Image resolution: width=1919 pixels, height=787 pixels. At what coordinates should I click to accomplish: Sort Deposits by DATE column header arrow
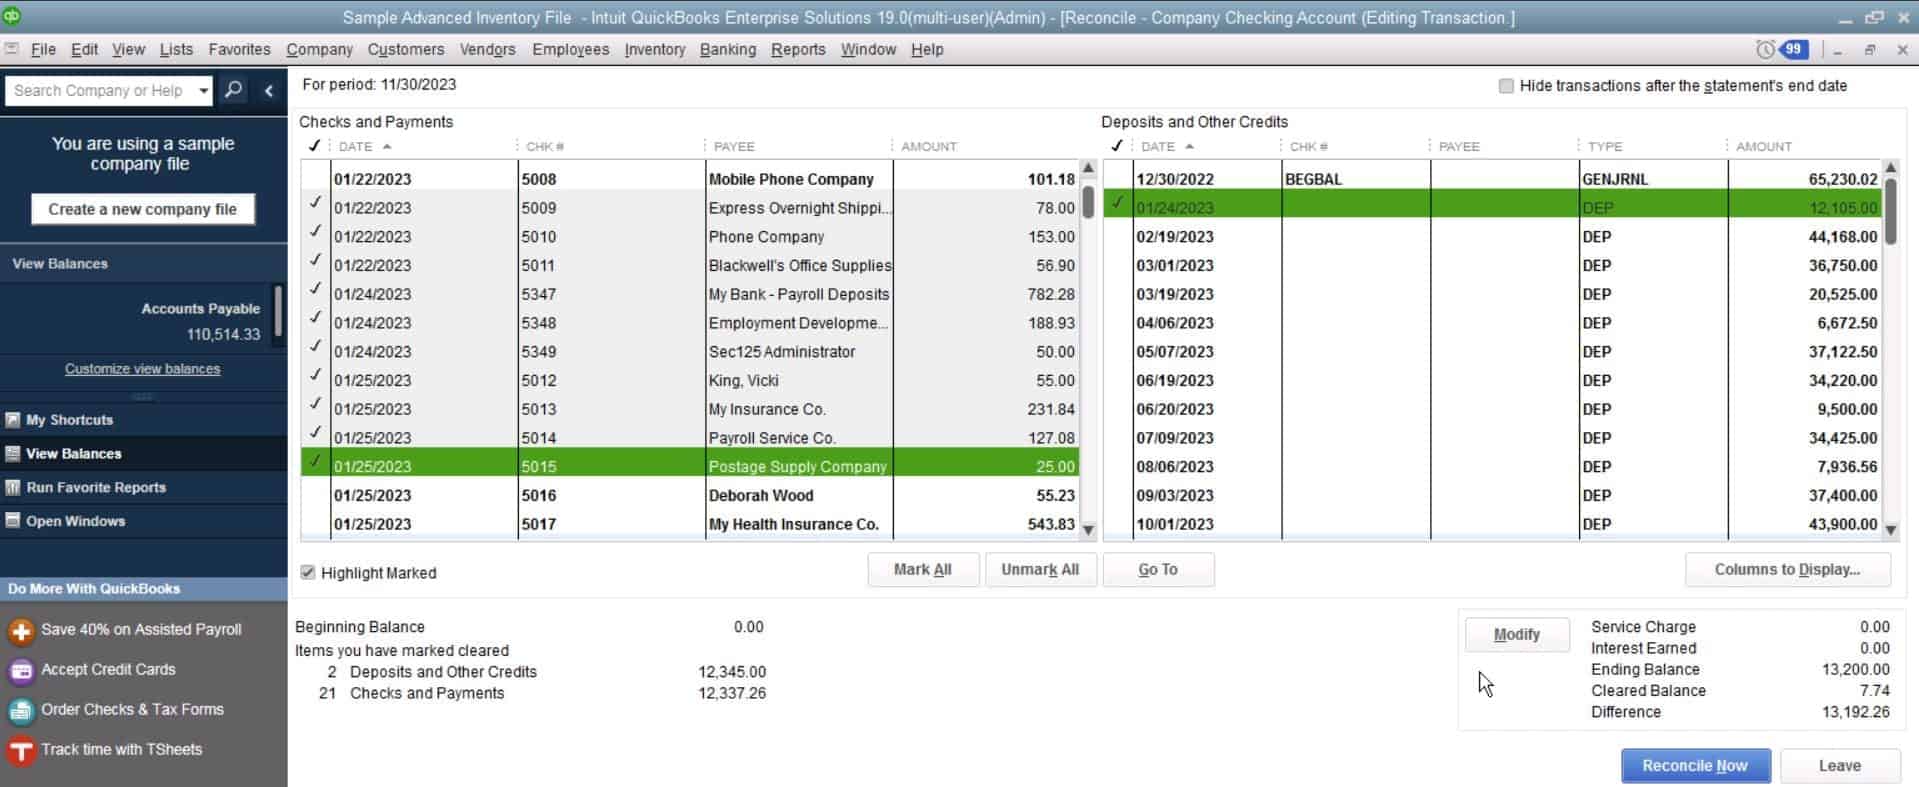pyautogui.click(x=1189, y=146)
